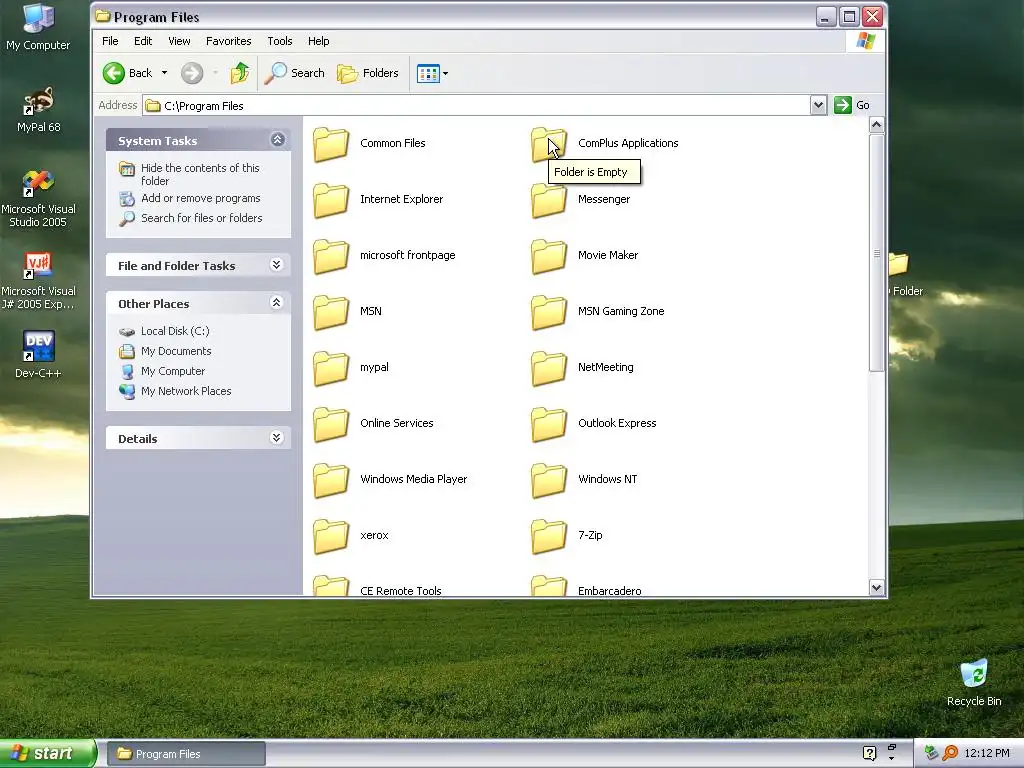Screen dimensions: 1024x768
Task: Select the Common Files folder icon
Action: tap(331, 144)
